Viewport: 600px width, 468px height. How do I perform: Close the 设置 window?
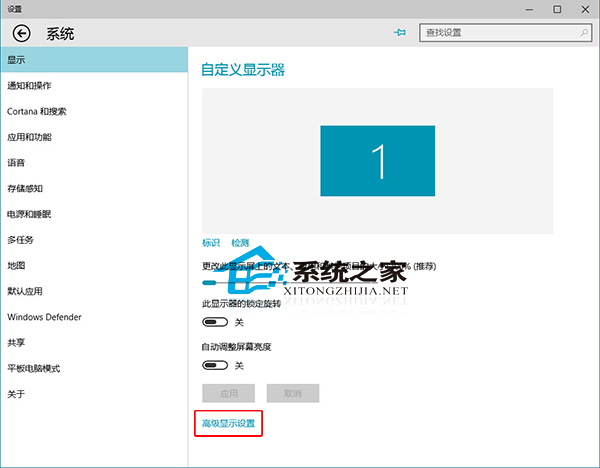(x=585, y=9)
